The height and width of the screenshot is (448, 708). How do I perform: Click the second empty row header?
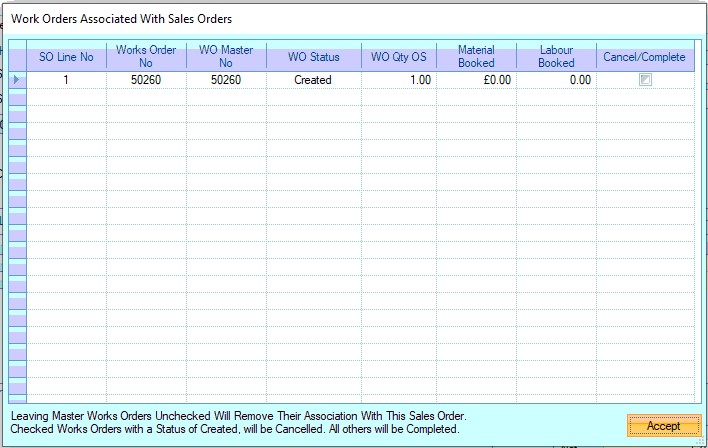click(17, 114)
